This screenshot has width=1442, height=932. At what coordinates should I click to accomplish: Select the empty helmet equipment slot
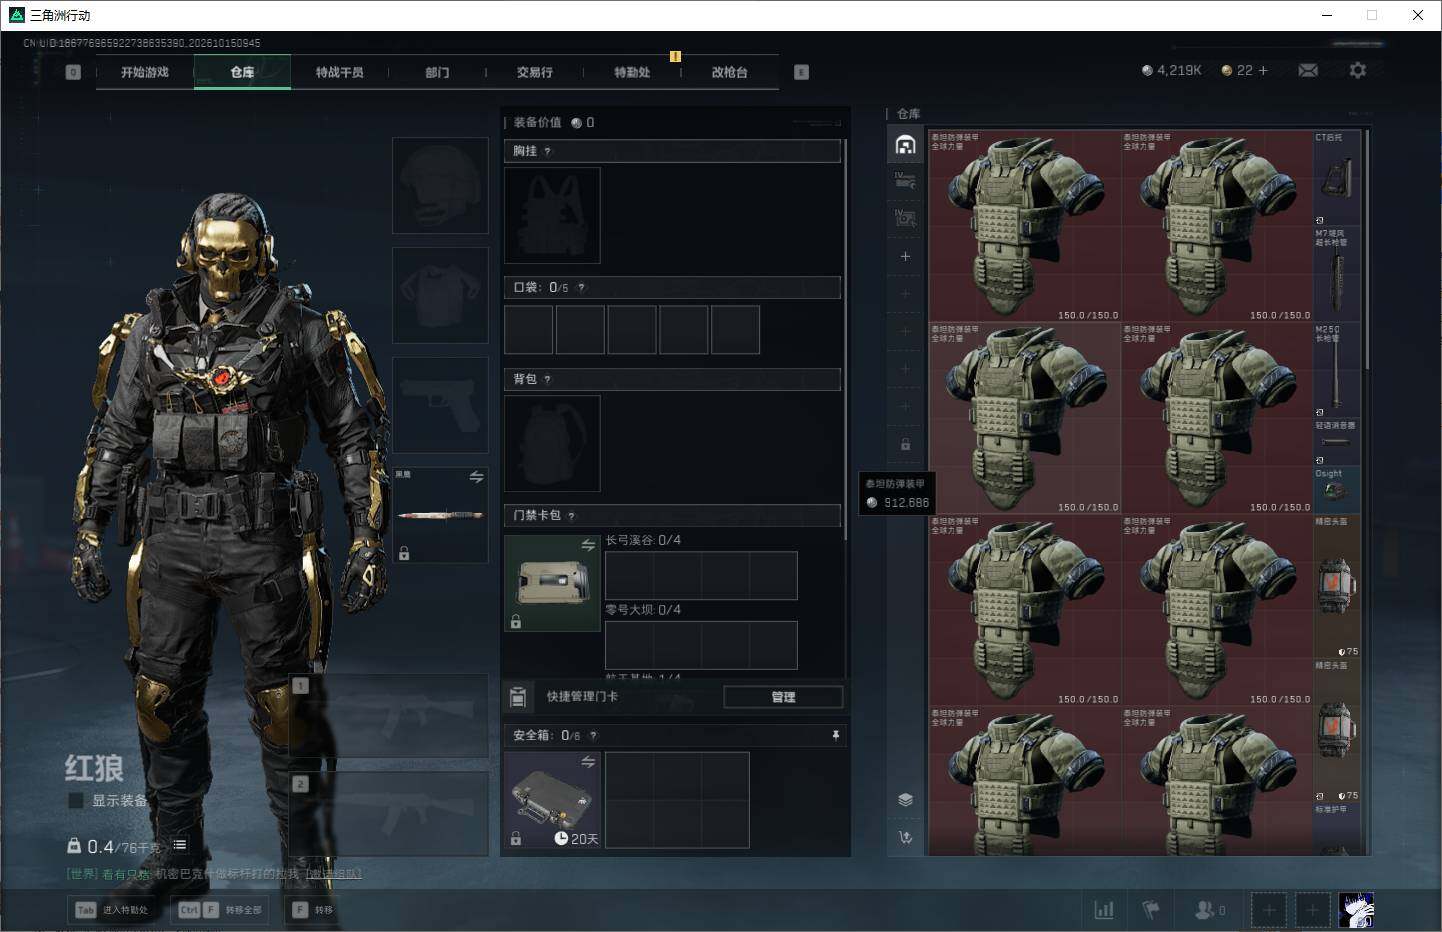point(440,186)
